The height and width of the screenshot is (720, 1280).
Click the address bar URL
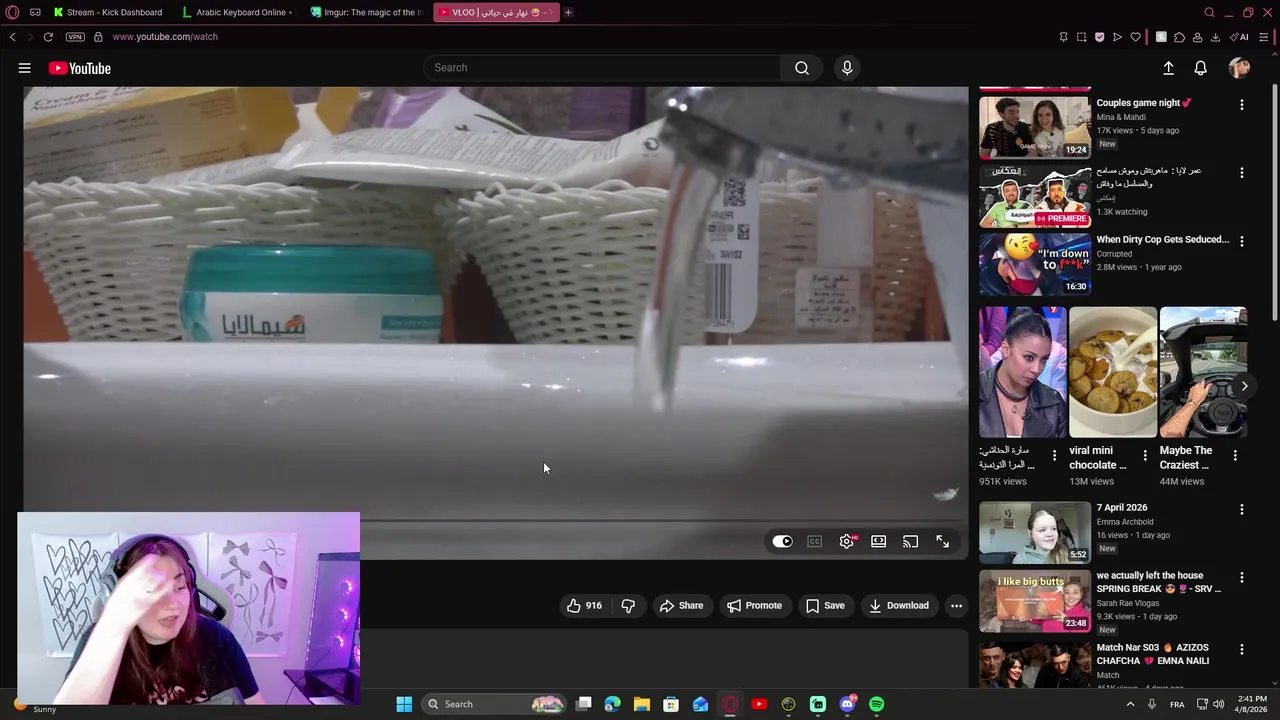click(x=165, y=37)
